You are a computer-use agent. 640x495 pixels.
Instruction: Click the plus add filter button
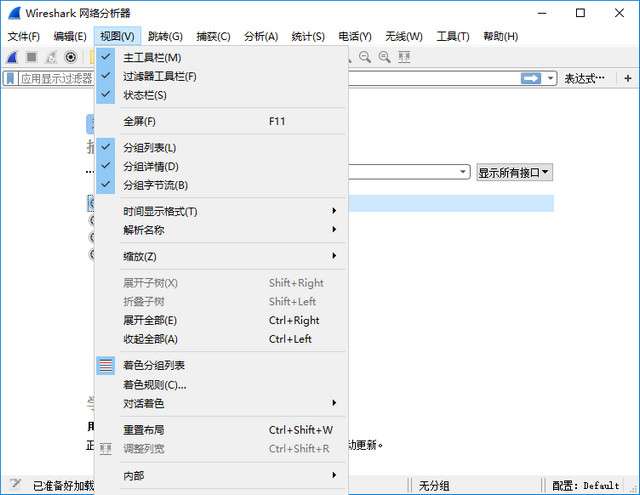[628, 78]
